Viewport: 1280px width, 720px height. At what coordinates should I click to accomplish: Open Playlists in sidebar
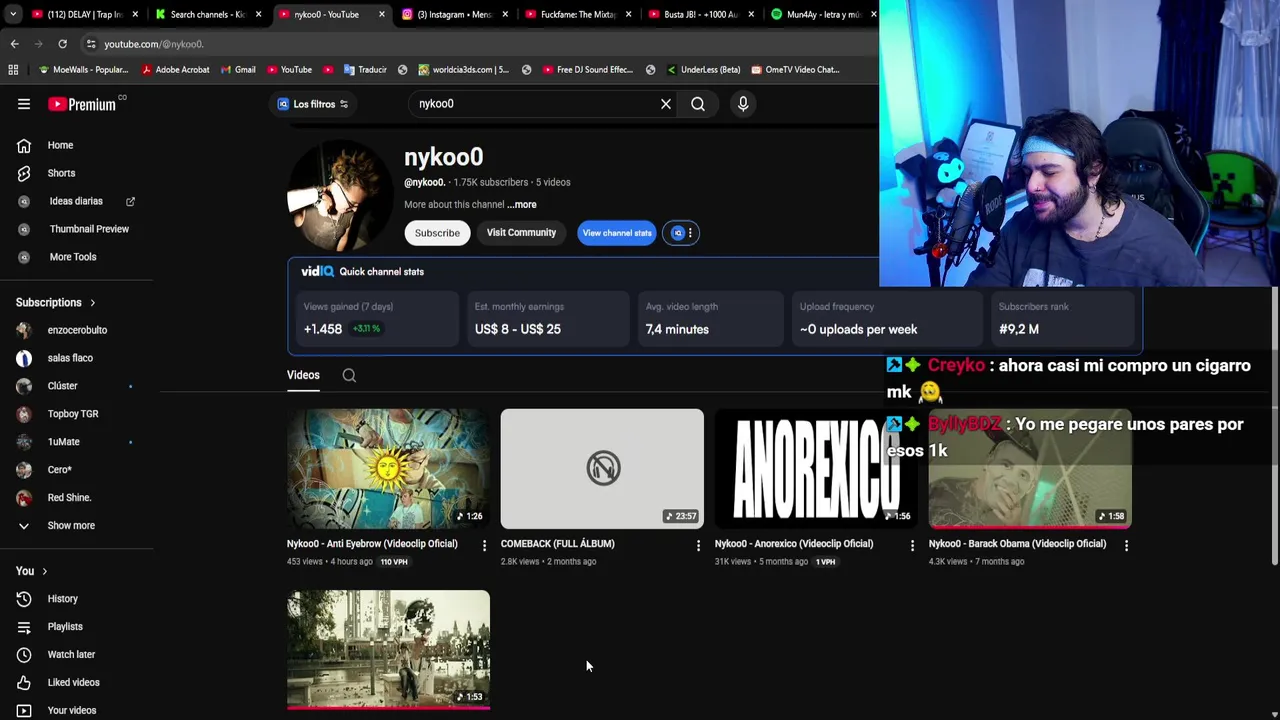(65, 627)
